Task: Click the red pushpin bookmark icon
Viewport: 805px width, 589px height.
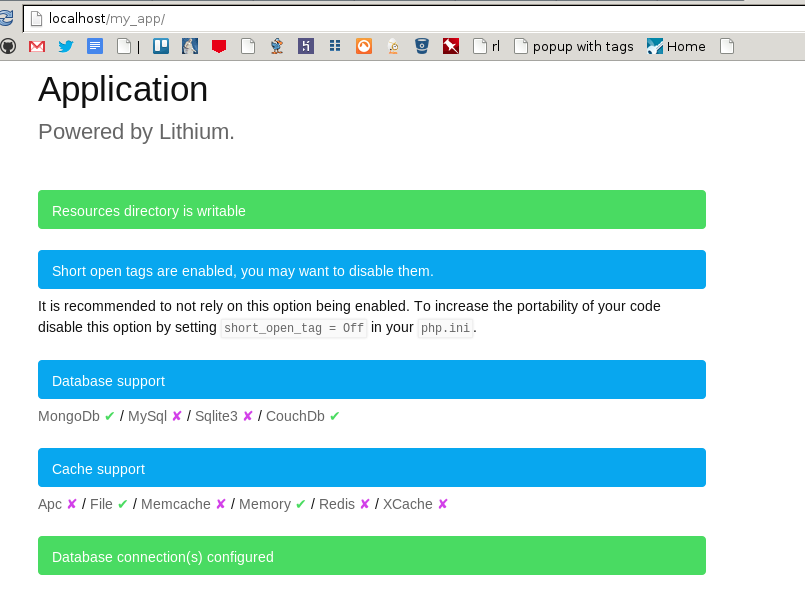Action: pyautogui.click(x=451, y=46)
